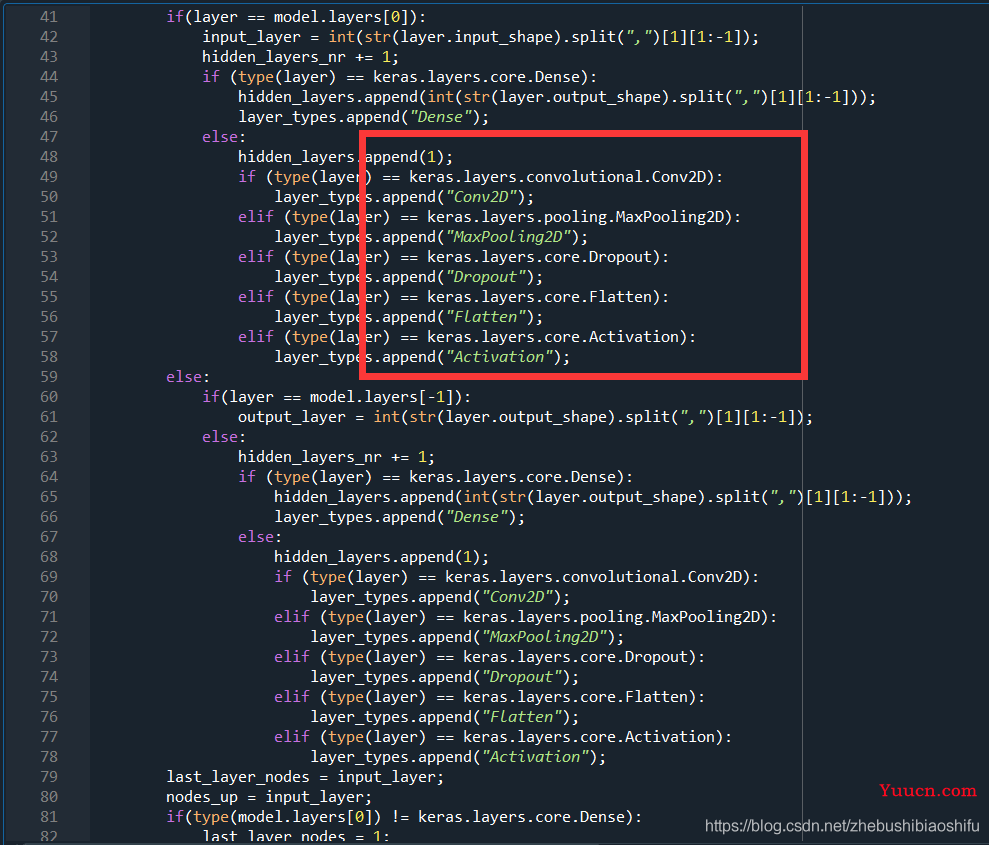This screenshot has width=989, height=845.
Task: Click 'nodes_up = input_layer;' on line 80
Action: [269, 798]
